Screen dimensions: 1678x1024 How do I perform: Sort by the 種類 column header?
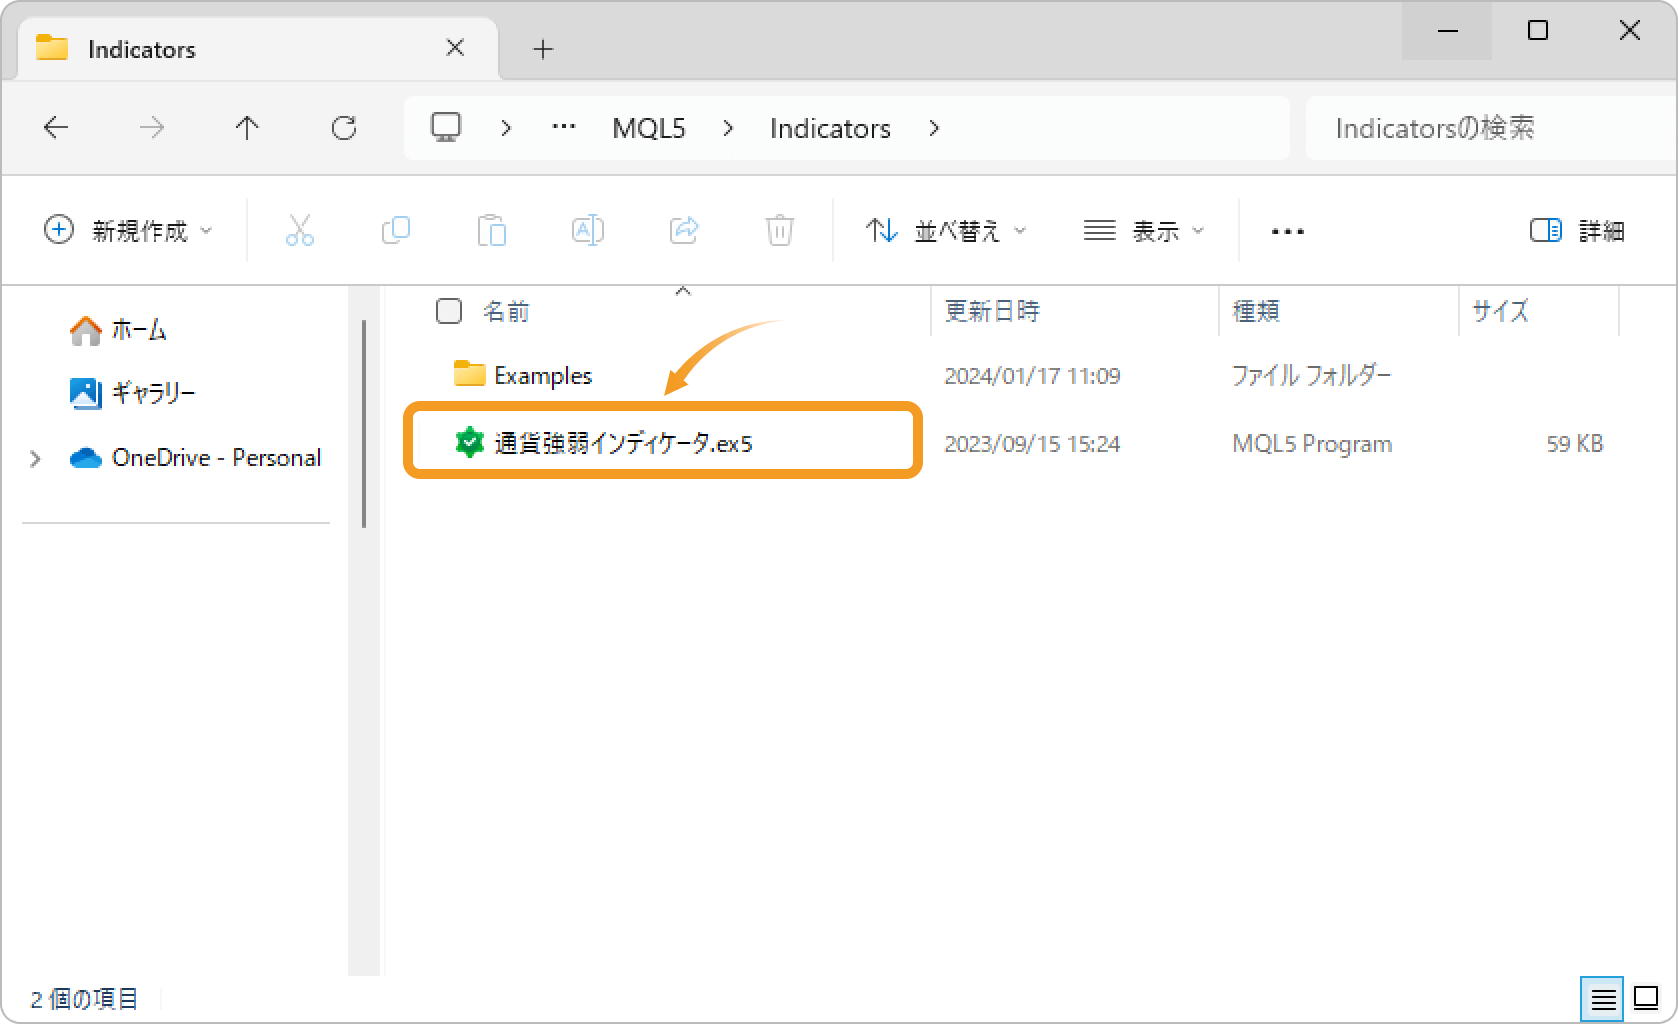[x=1256, y=311]
